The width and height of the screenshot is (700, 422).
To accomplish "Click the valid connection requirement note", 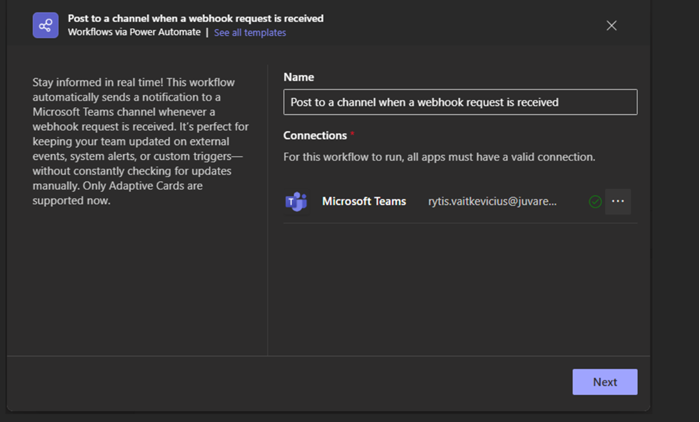I will click(439, 157).
